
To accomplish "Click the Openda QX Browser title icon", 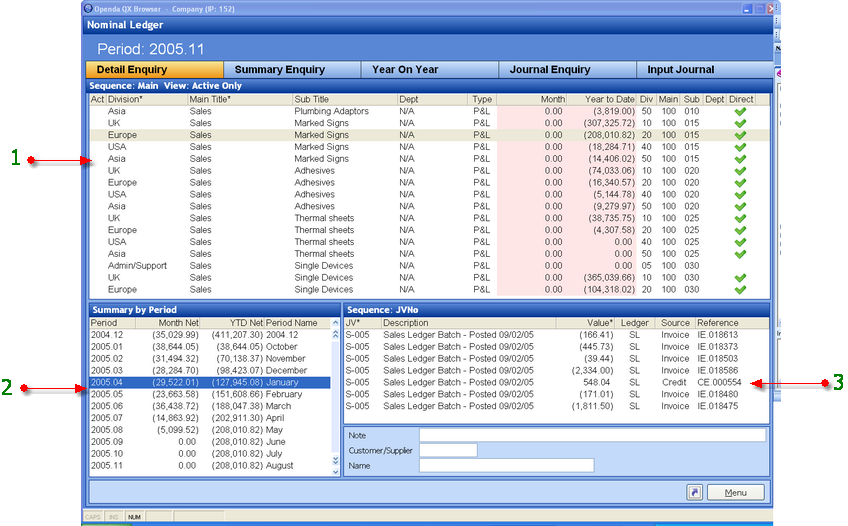I will (x=88, y=9).
